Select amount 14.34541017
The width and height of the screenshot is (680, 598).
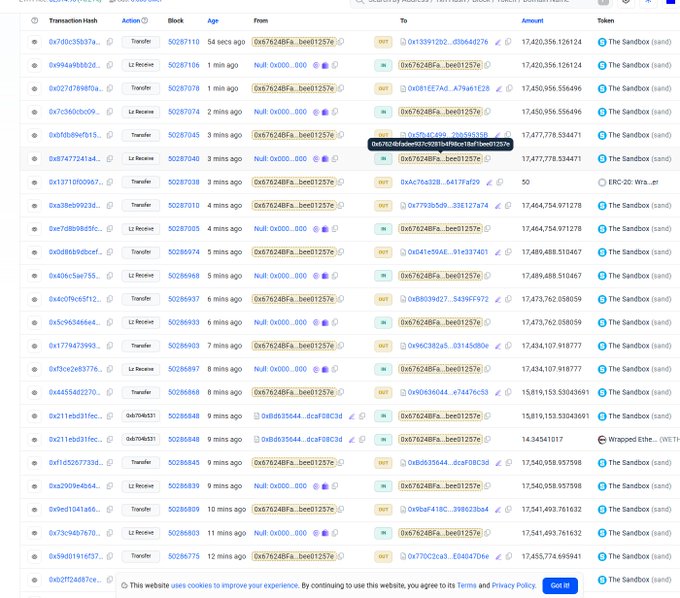pos(542,439)
